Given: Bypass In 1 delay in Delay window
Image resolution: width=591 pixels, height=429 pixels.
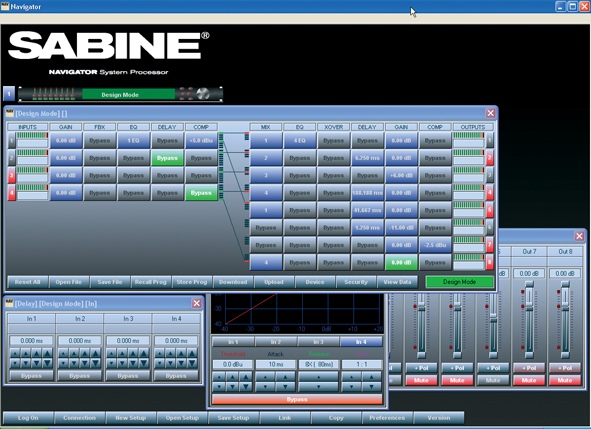Looking at the screenshot, I should [32, 376].
